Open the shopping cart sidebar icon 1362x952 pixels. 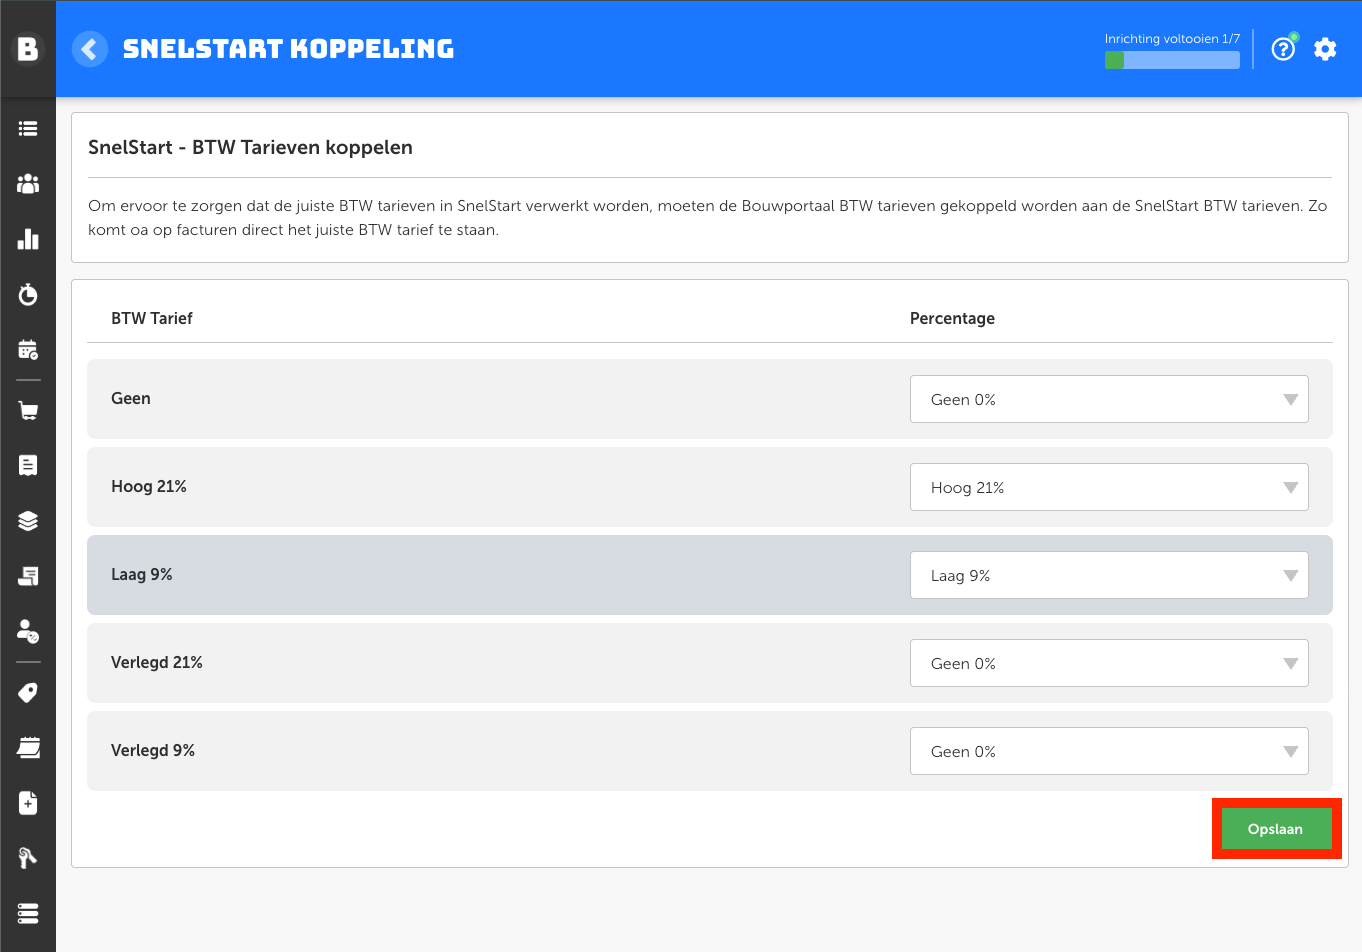pos(28,411)
